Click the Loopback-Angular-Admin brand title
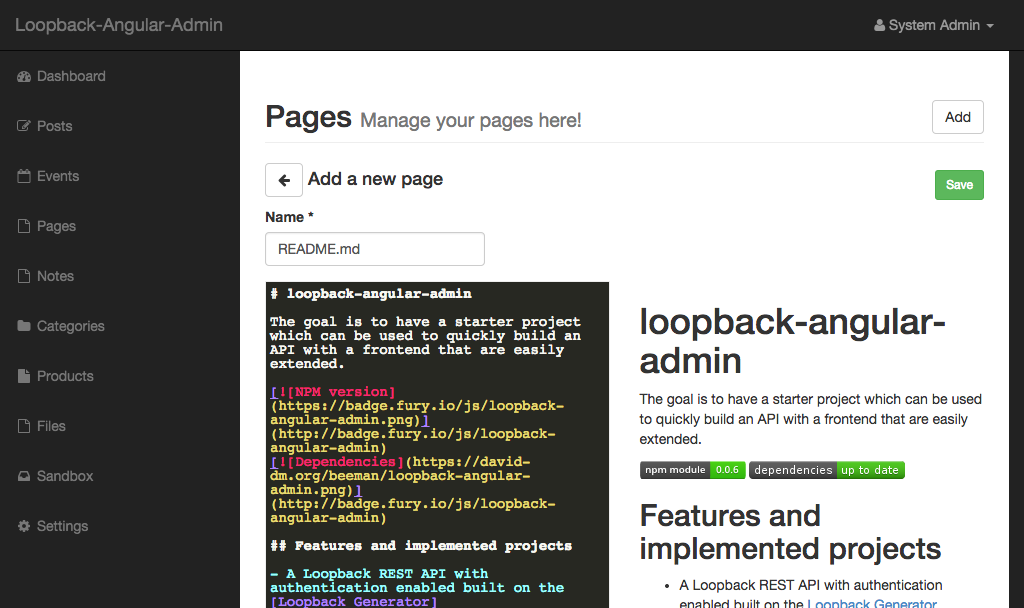Viewport: 1024px width, 608px height. click(119, 25)
